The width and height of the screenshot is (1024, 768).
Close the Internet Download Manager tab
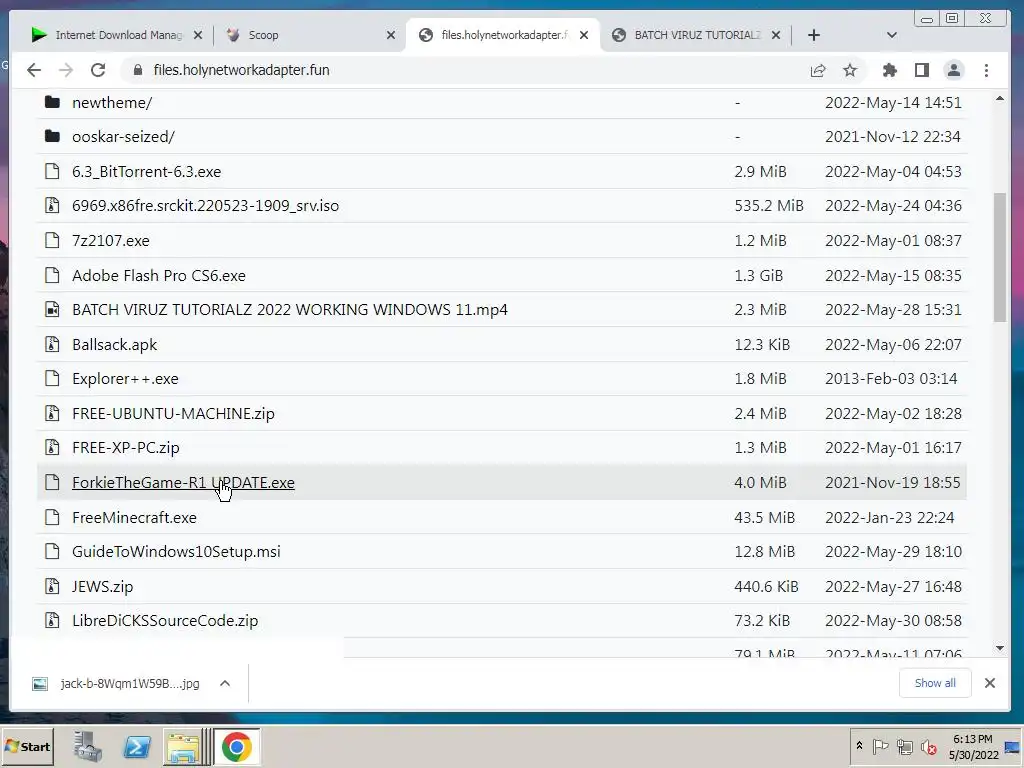pos(198,35)
